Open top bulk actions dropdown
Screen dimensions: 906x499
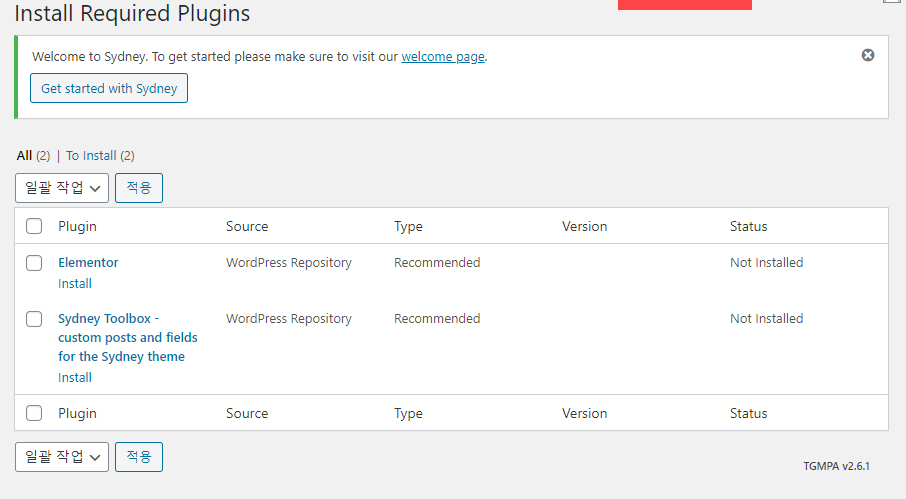(62, 188)
